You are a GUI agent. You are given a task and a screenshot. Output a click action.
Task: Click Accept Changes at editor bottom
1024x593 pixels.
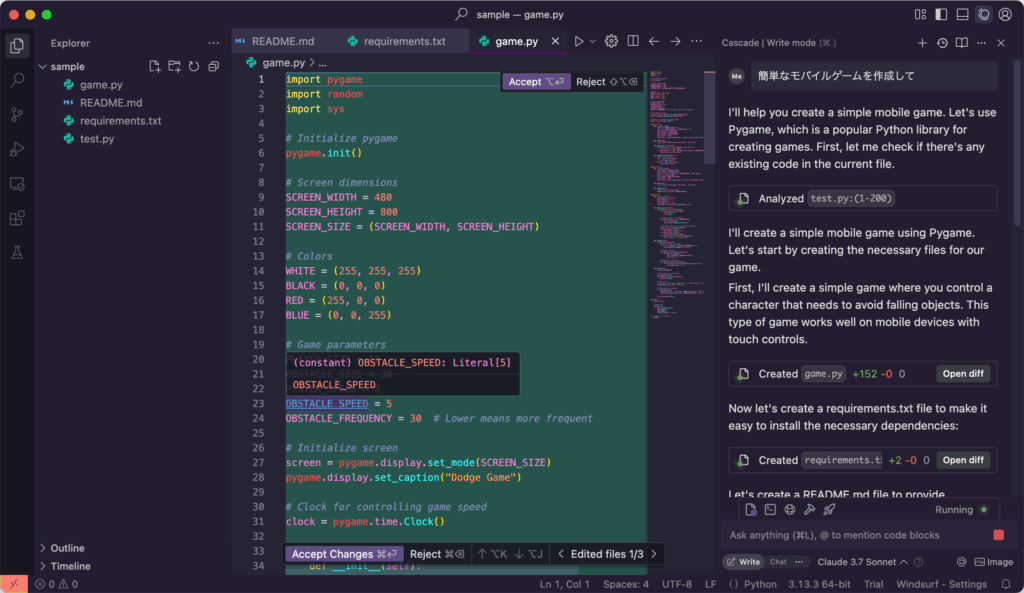pyautogui.click(x=344, y=554)
